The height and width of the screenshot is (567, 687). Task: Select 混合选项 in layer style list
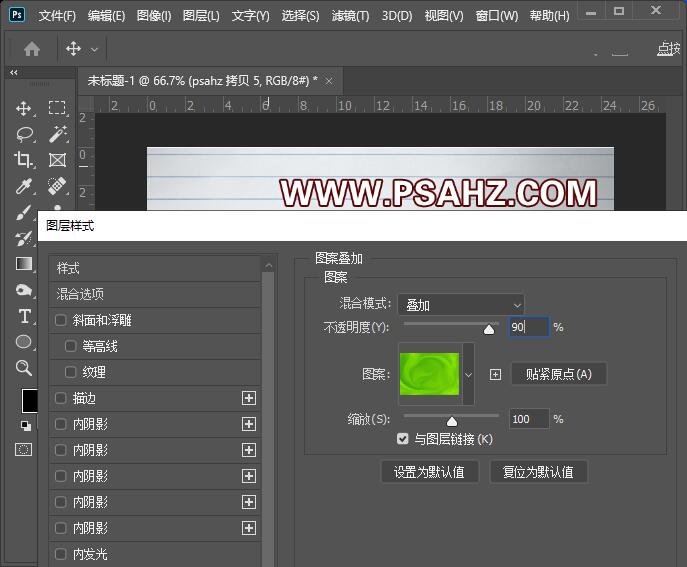point(156,294)
